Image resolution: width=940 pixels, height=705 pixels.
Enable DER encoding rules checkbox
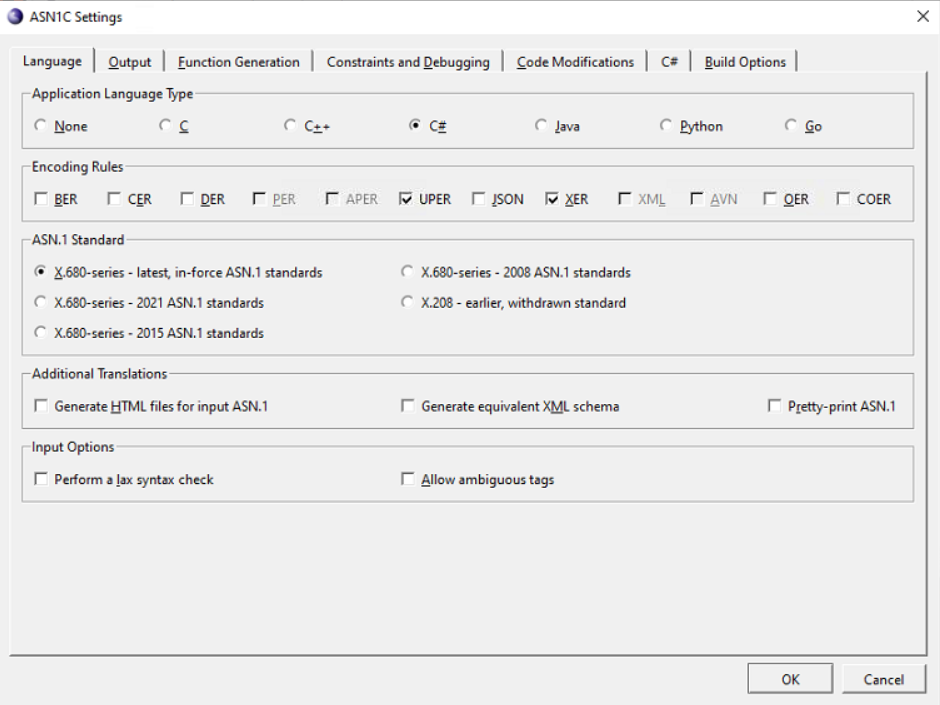pyautogui.click(x=187, y=198)
